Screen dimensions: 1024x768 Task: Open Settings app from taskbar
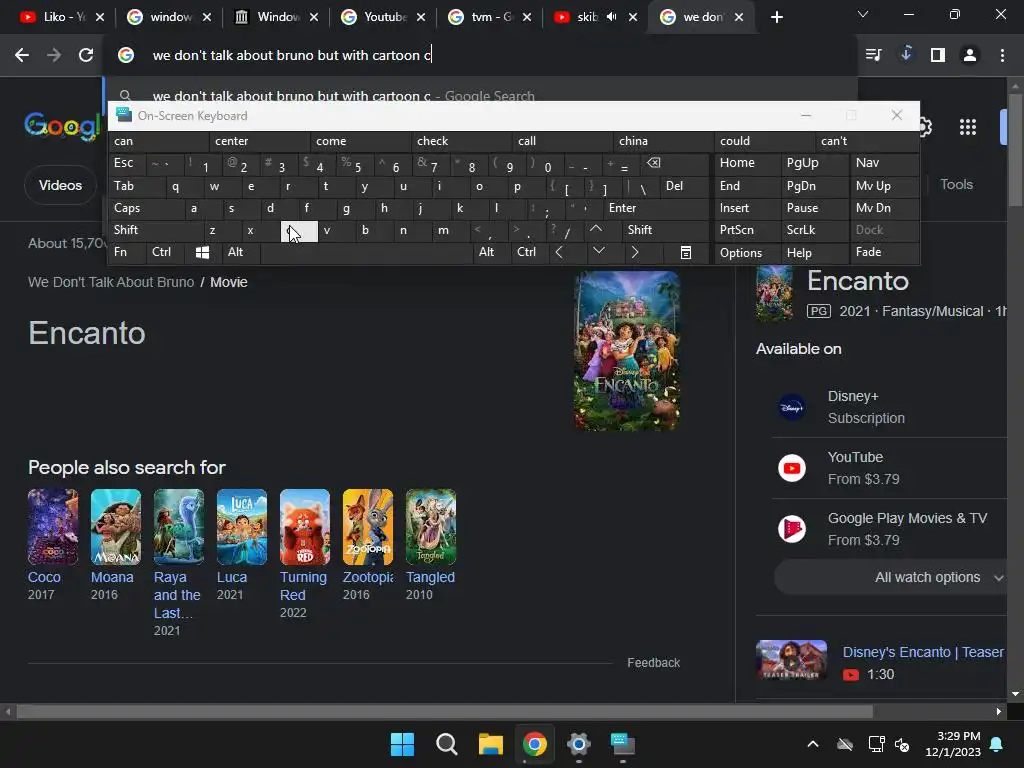tap(579, 744)
